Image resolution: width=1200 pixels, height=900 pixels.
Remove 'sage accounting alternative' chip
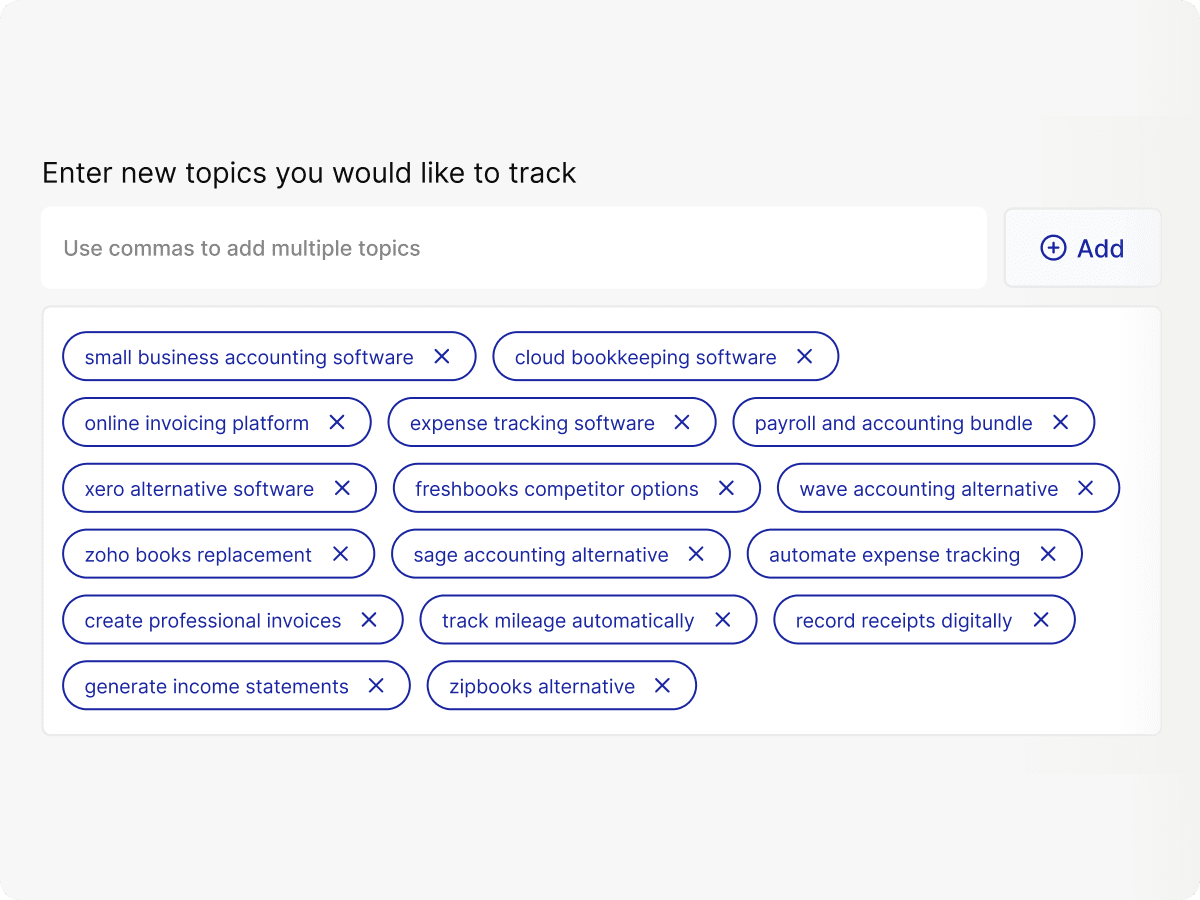pos(697,555)
